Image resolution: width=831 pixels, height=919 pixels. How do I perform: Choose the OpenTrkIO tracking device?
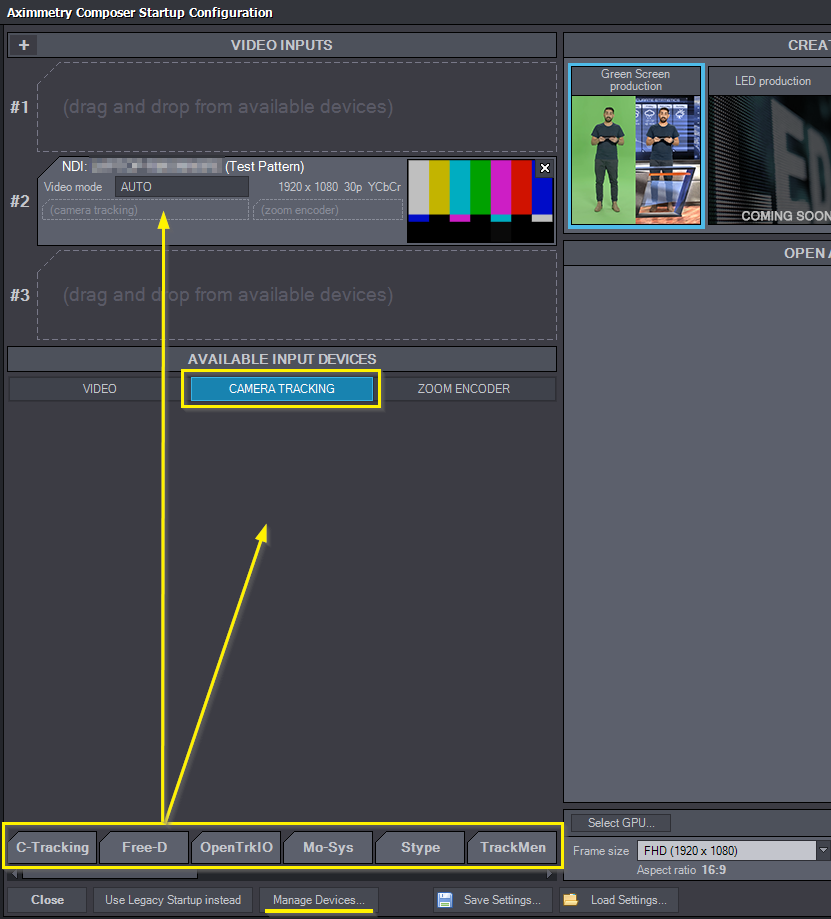click(236, 848)
